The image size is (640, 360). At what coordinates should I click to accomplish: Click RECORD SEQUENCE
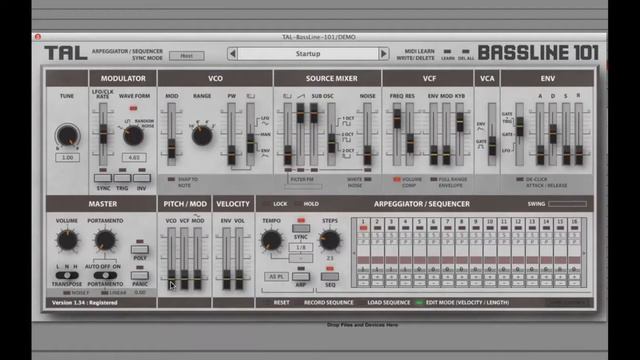[x=329, y=302]
